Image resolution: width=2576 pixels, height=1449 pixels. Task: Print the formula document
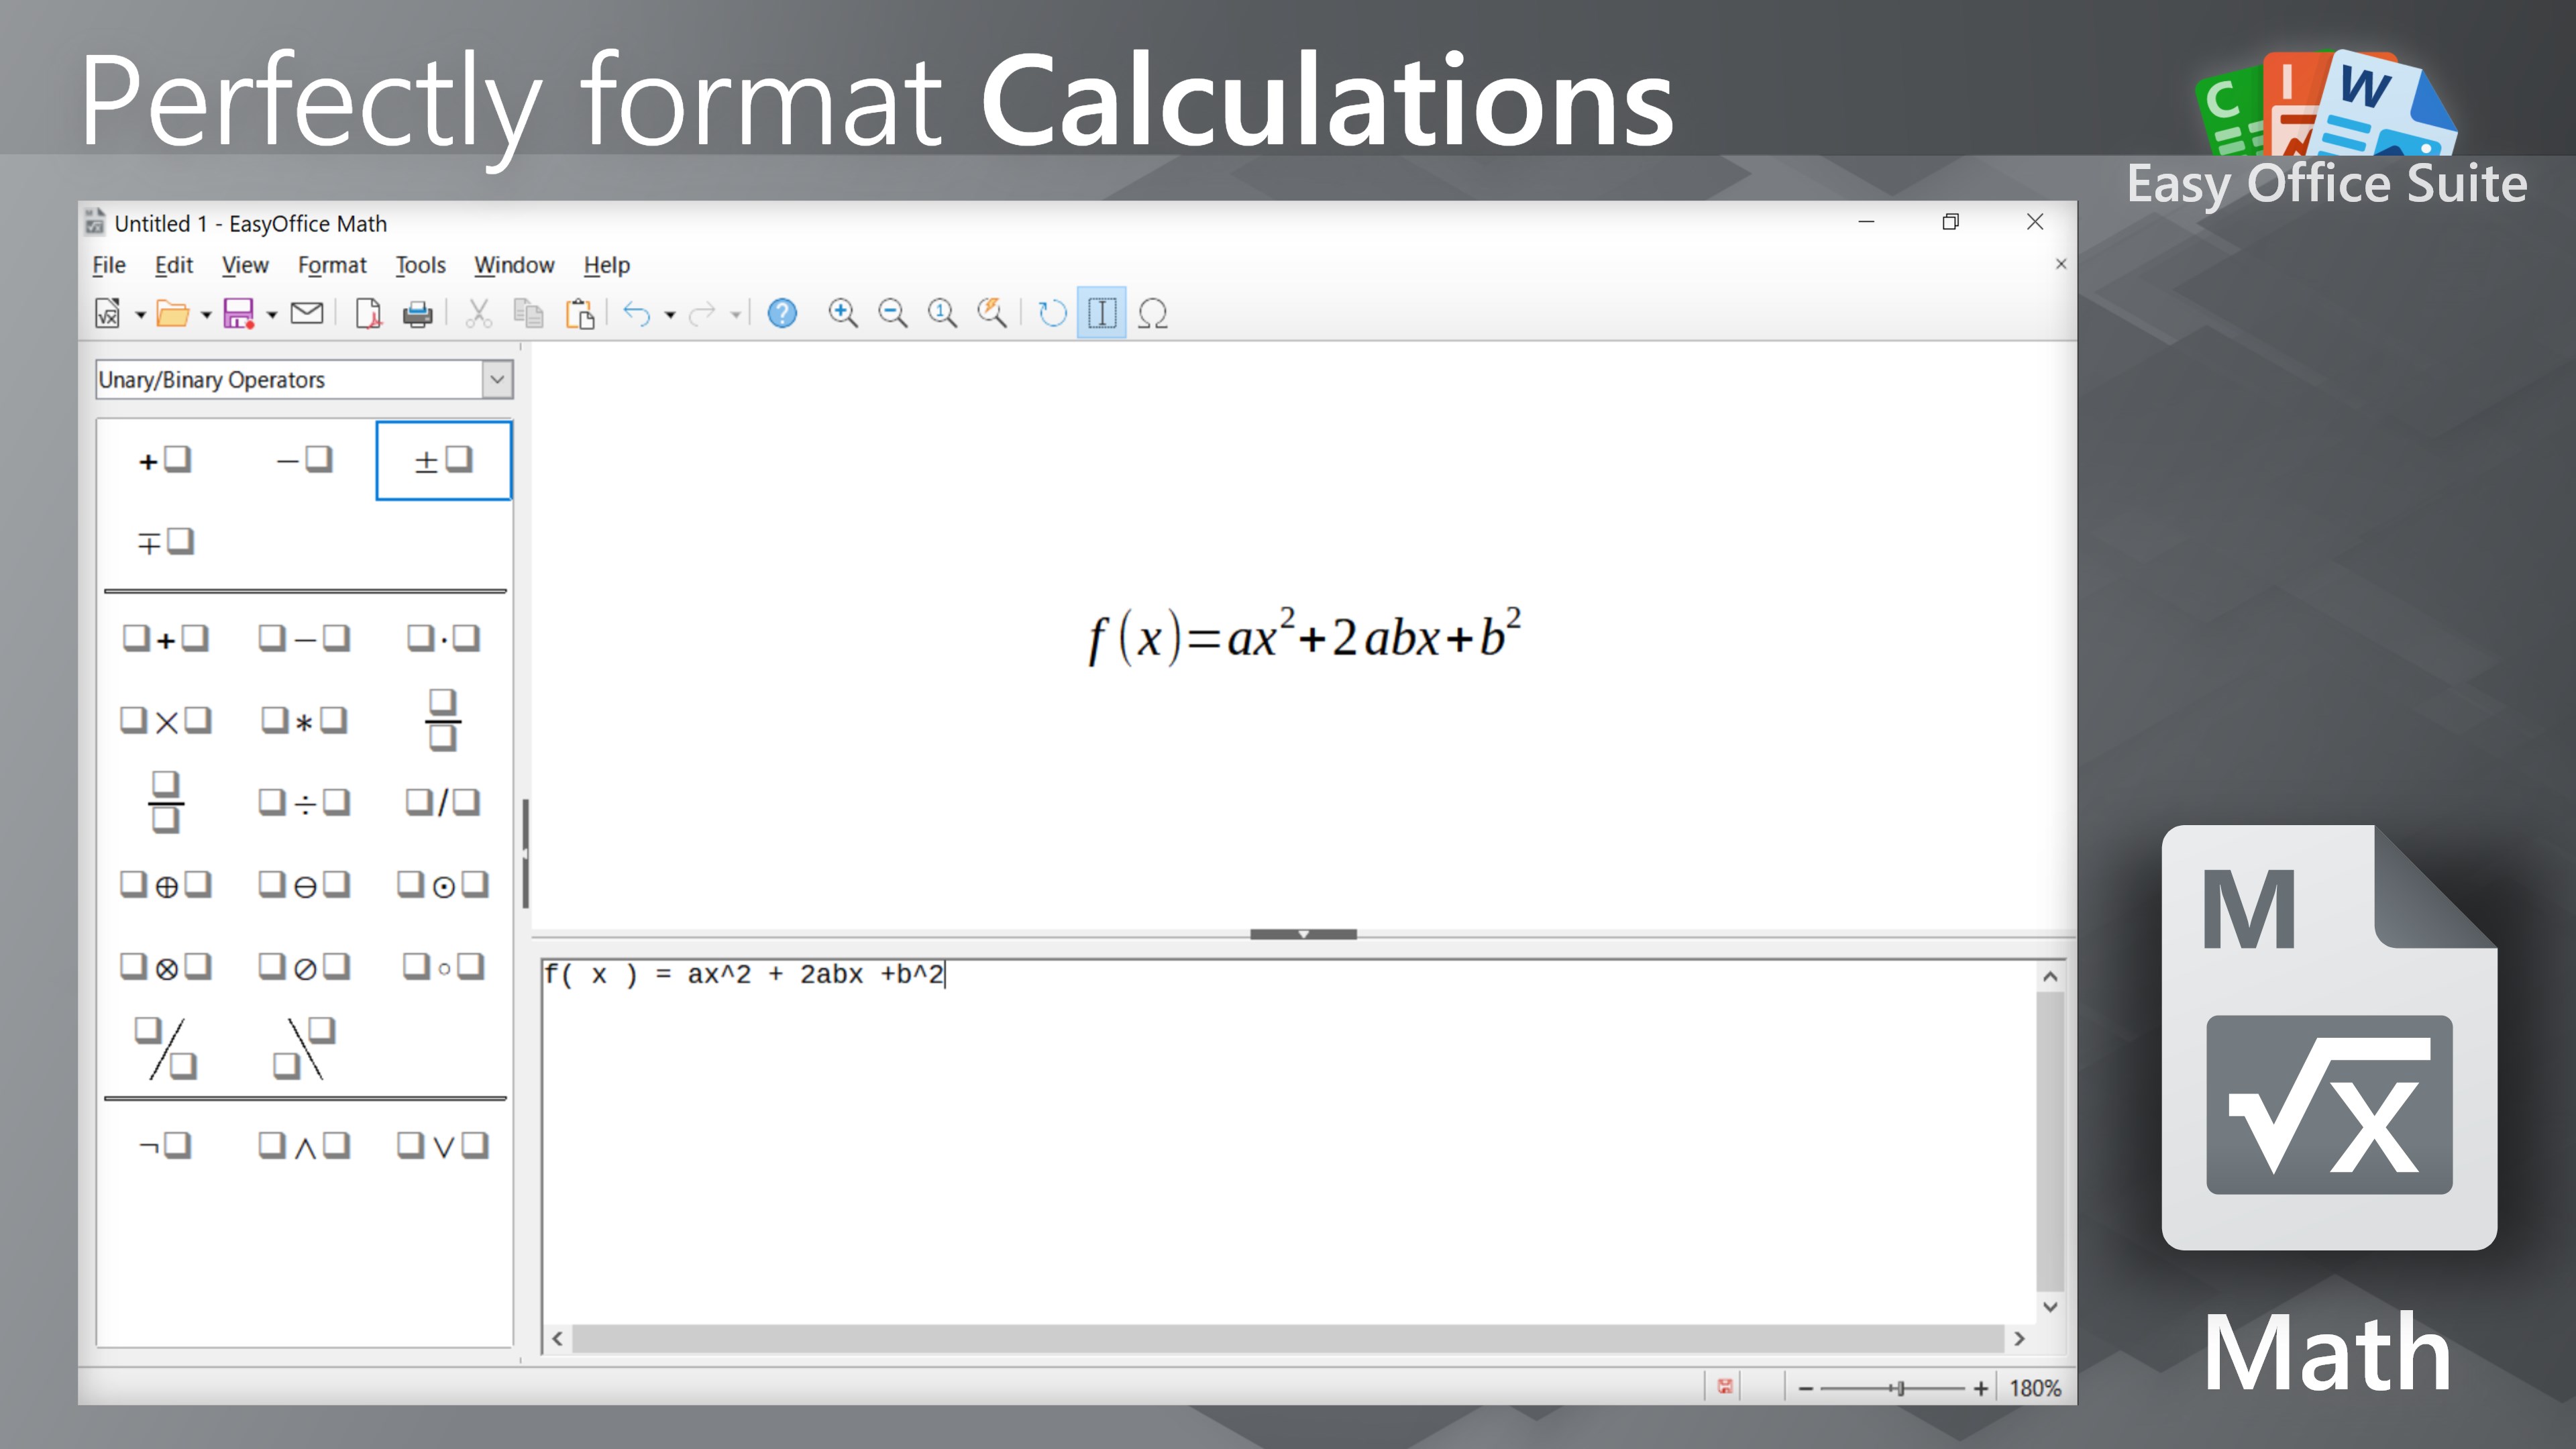[x=418, y=313]
